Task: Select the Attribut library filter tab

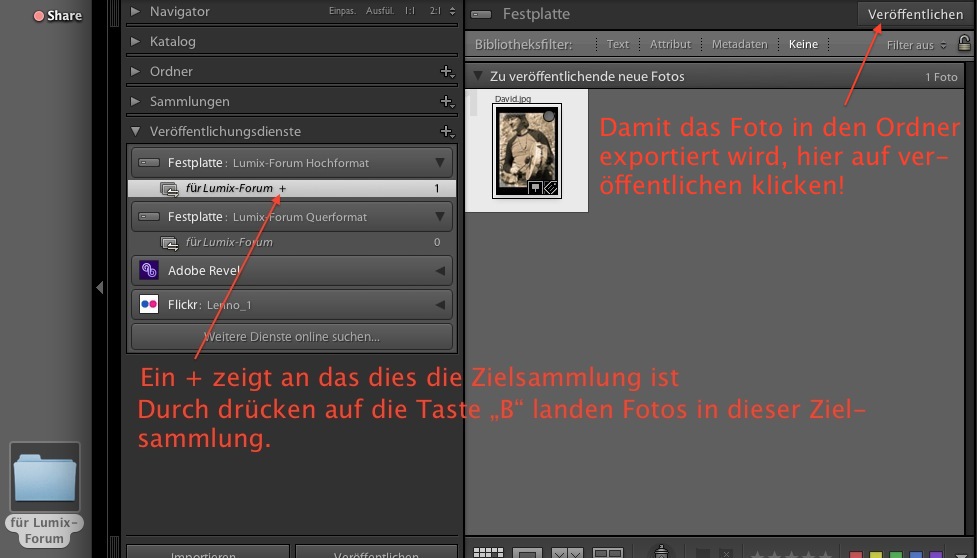Action: (670, 44)
